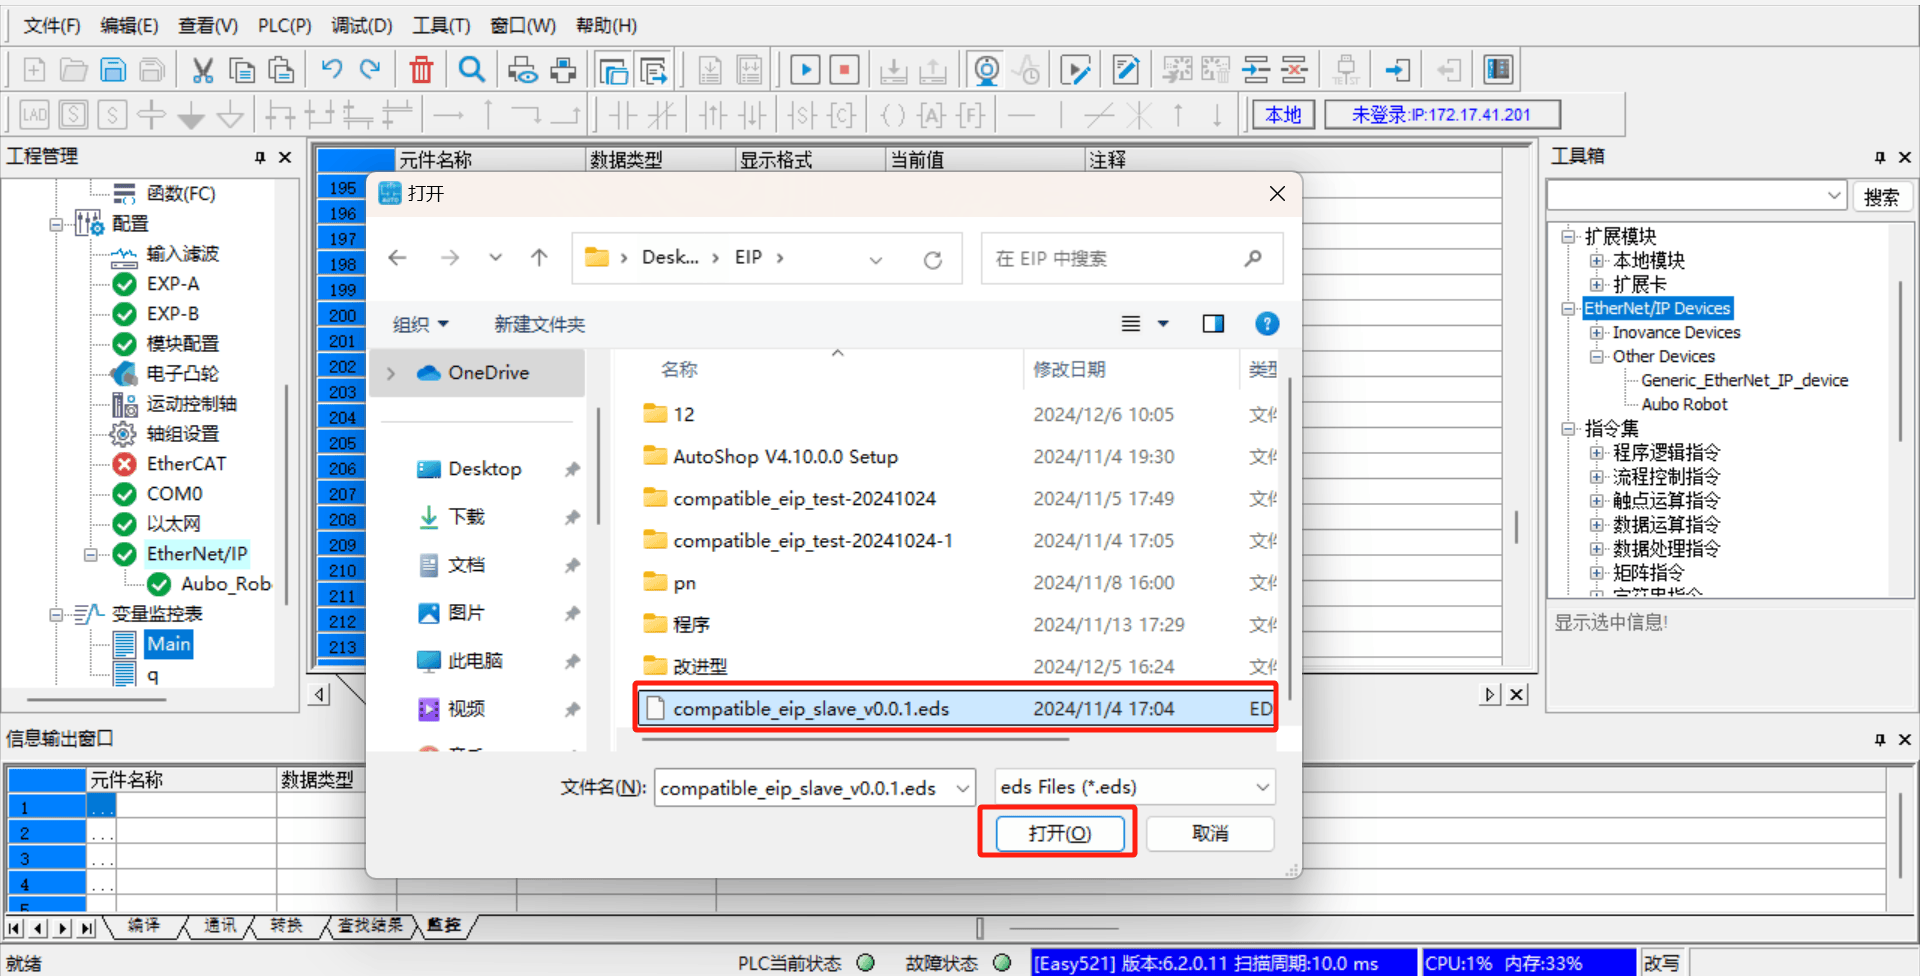Pin the 工具箱 panel with the pushpin

(x=1879, y=157)
